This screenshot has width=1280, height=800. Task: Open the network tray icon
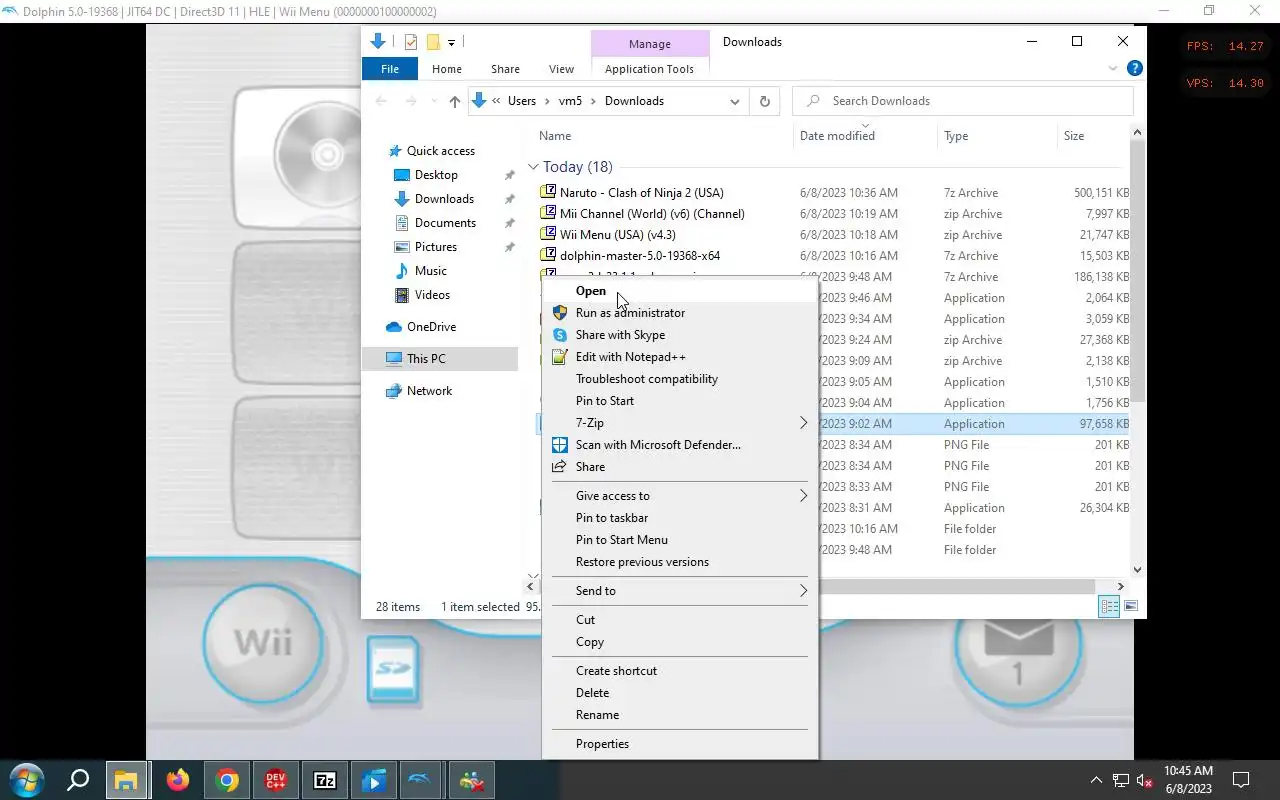point(1121,780)
